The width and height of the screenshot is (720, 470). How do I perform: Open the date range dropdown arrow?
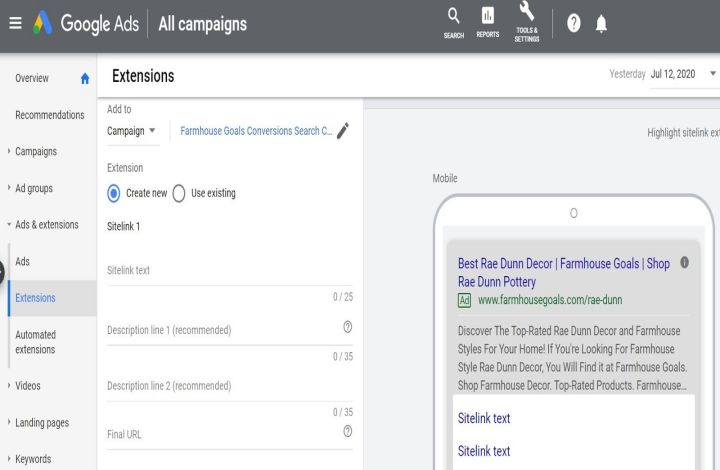point(713,73)
